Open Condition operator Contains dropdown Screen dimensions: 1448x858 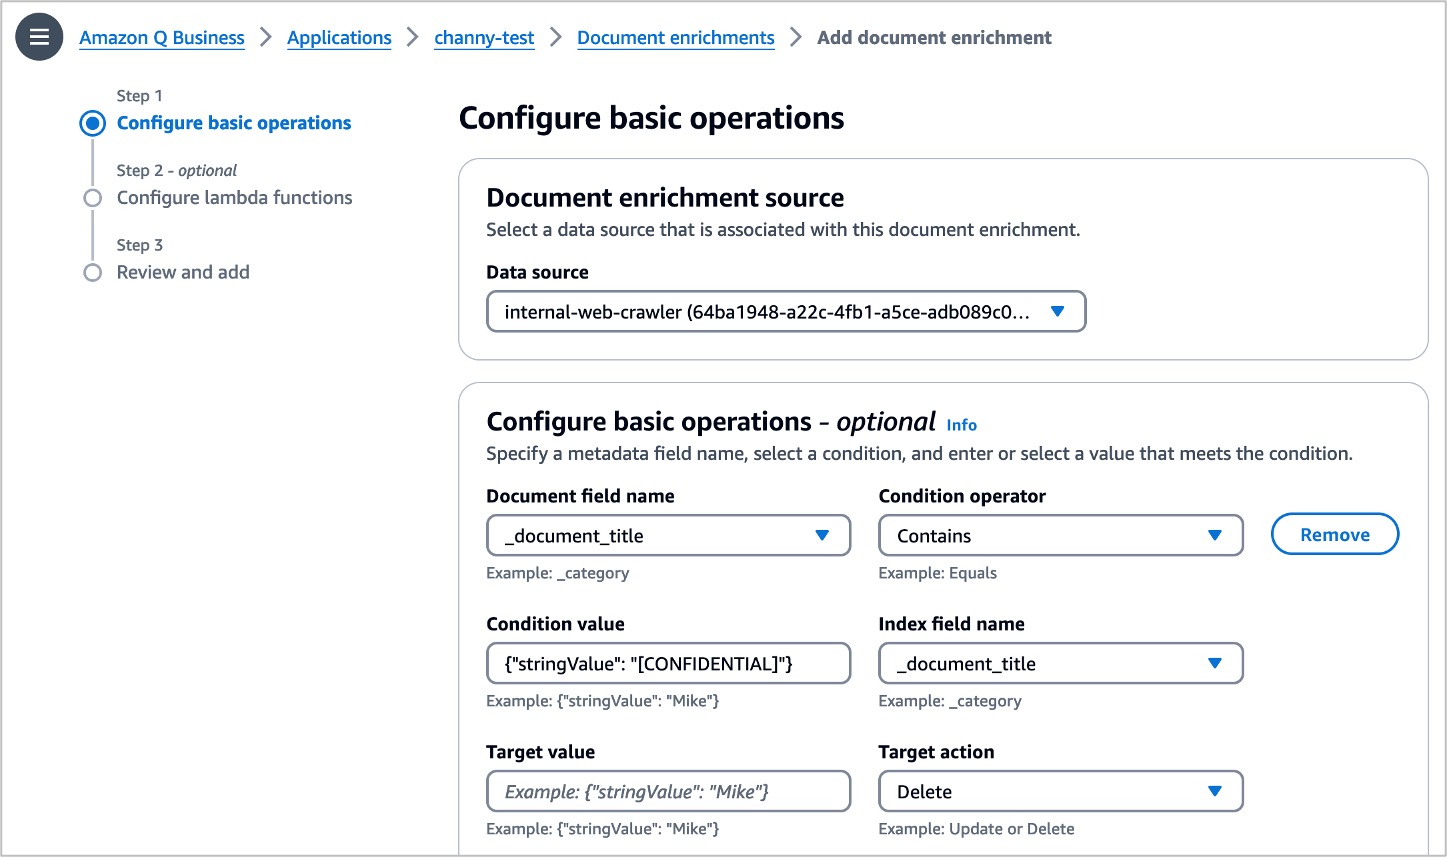click(1060, 536)
